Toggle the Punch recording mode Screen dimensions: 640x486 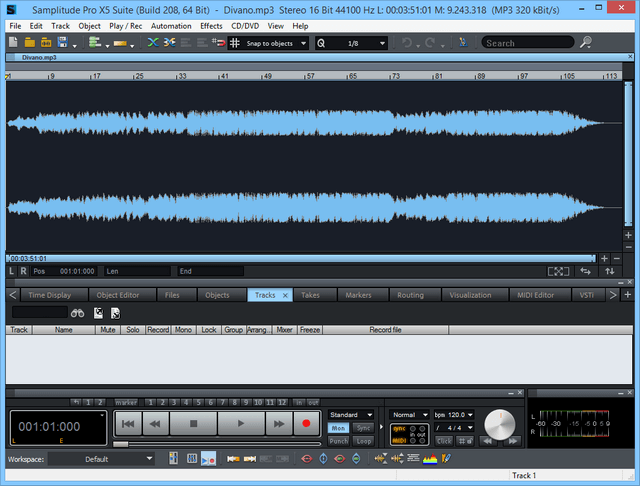(x=339, y=440)
